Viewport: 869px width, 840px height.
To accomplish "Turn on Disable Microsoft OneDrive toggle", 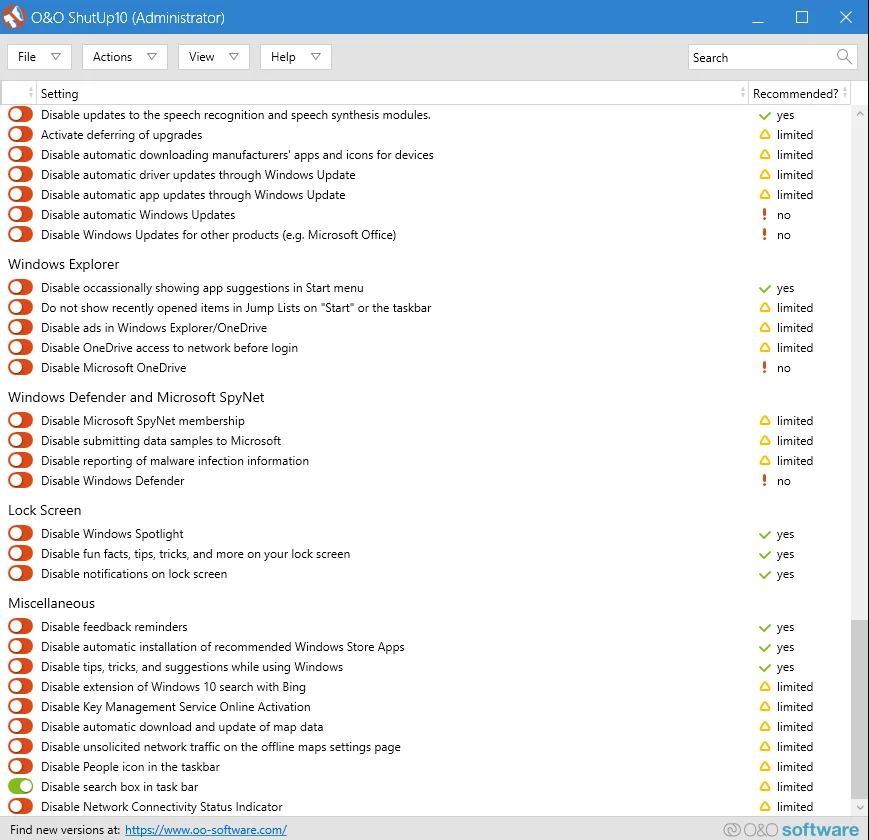I will [21, 367].
